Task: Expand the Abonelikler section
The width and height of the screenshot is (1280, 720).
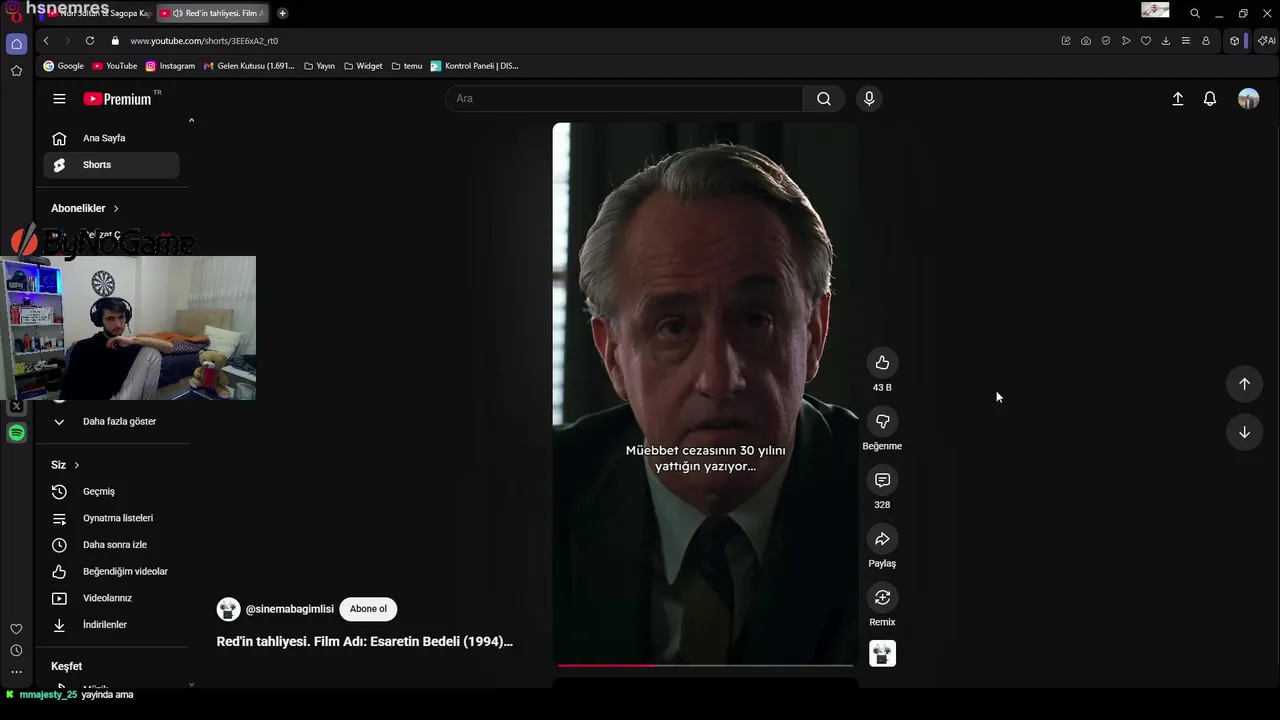Action: (85, 208)
